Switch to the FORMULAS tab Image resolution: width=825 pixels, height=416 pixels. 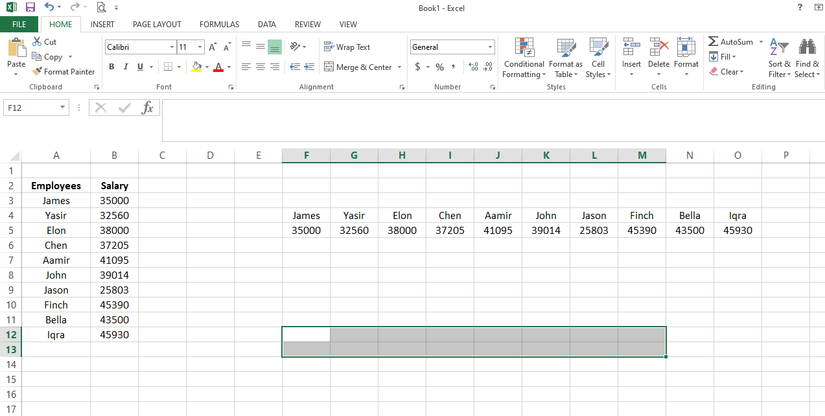[x=218, y=24]
